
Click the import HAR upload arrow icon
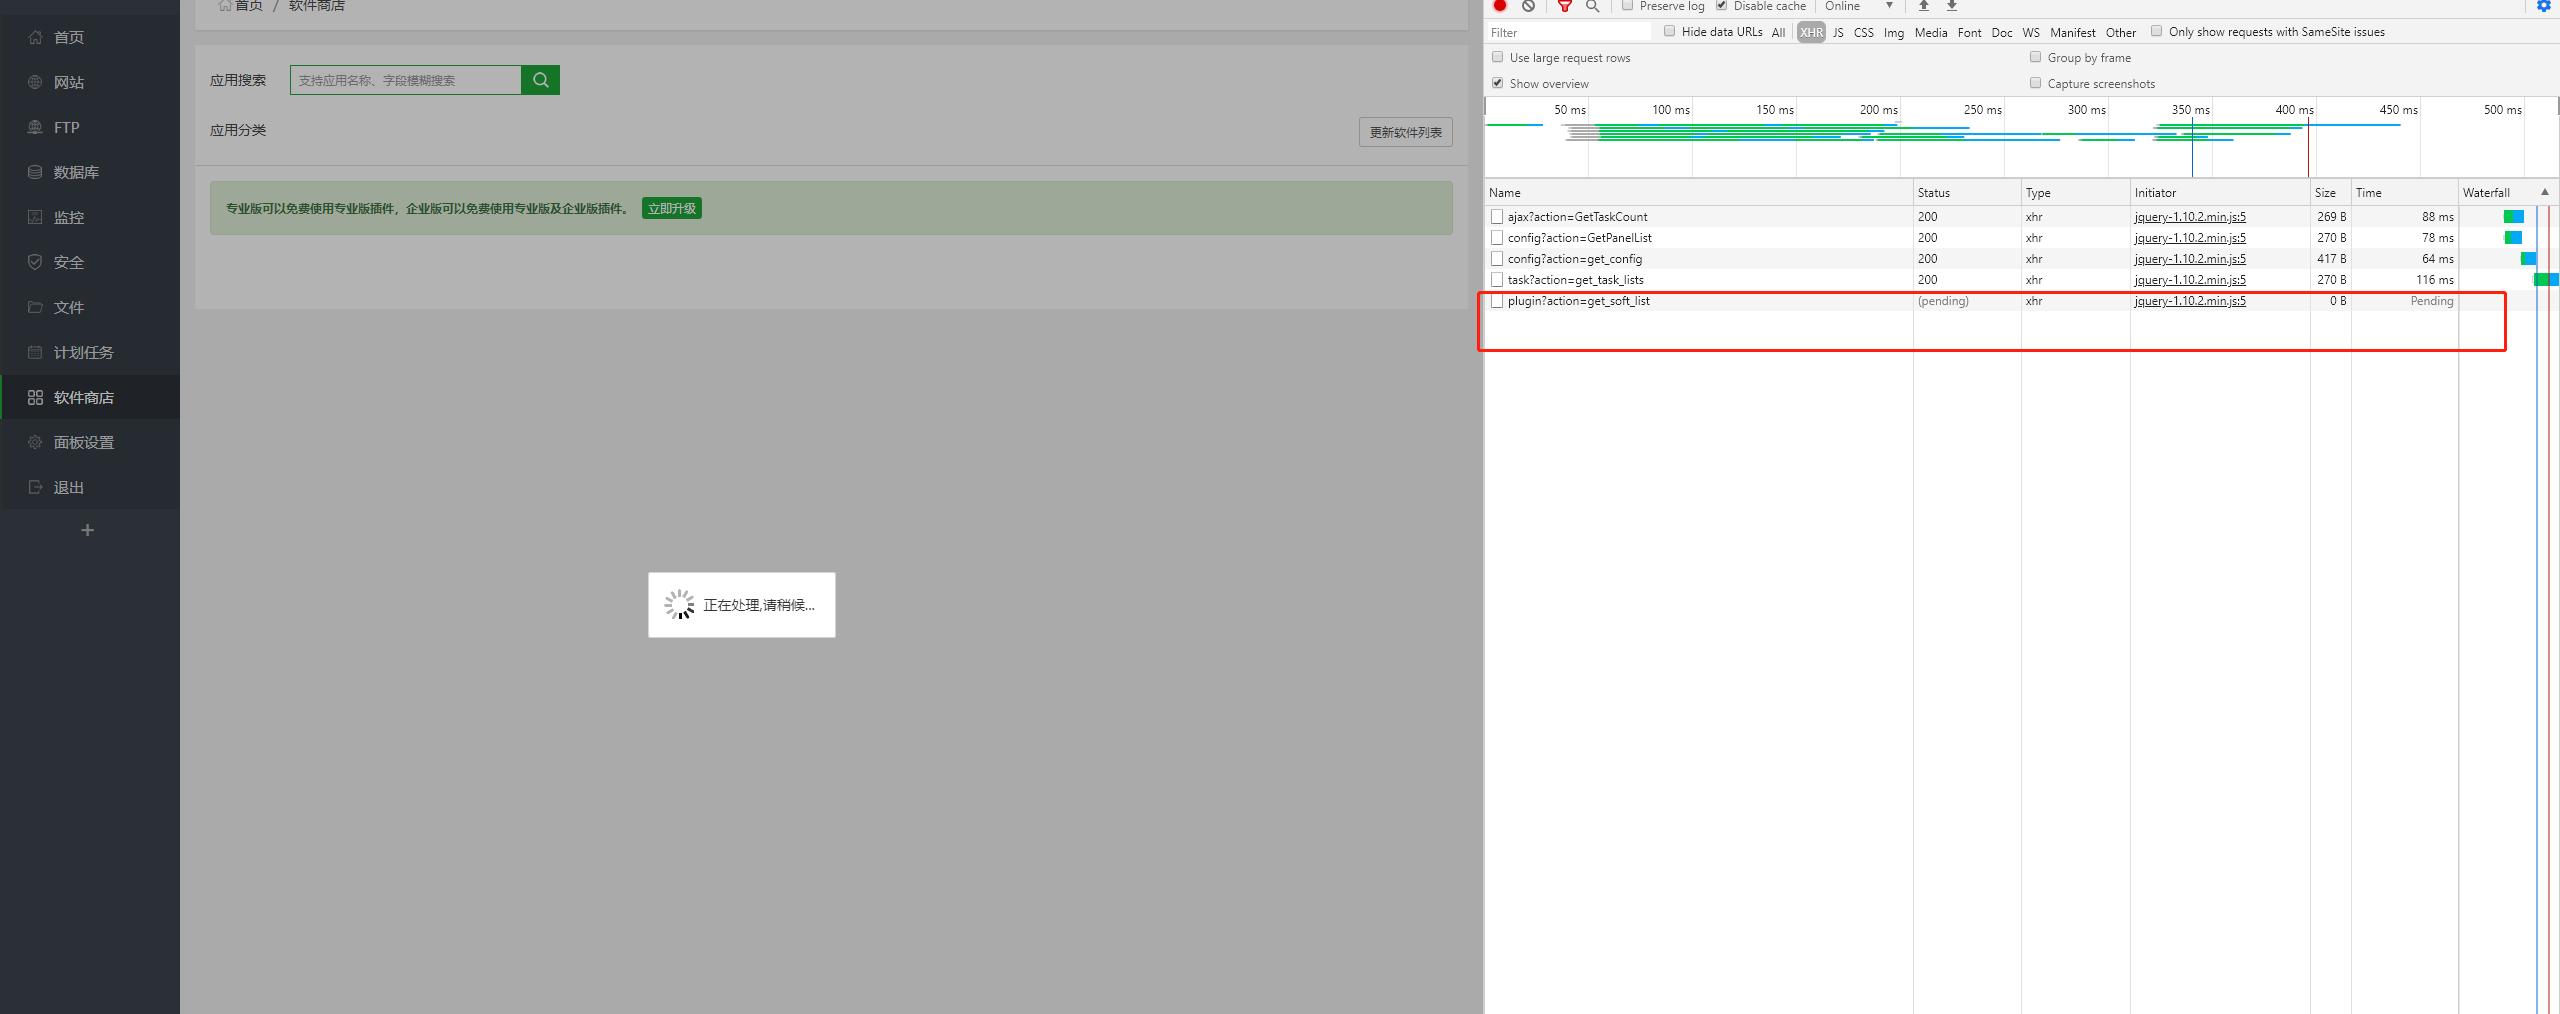pos(1924,5)
